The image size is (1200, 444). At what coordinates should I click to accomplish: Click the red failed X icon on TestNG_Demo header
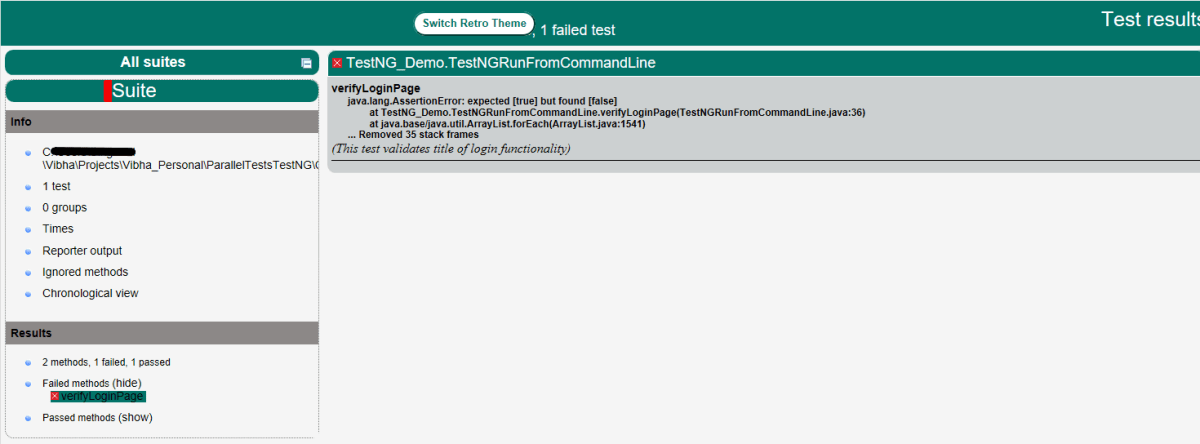(x=337, y=63)
